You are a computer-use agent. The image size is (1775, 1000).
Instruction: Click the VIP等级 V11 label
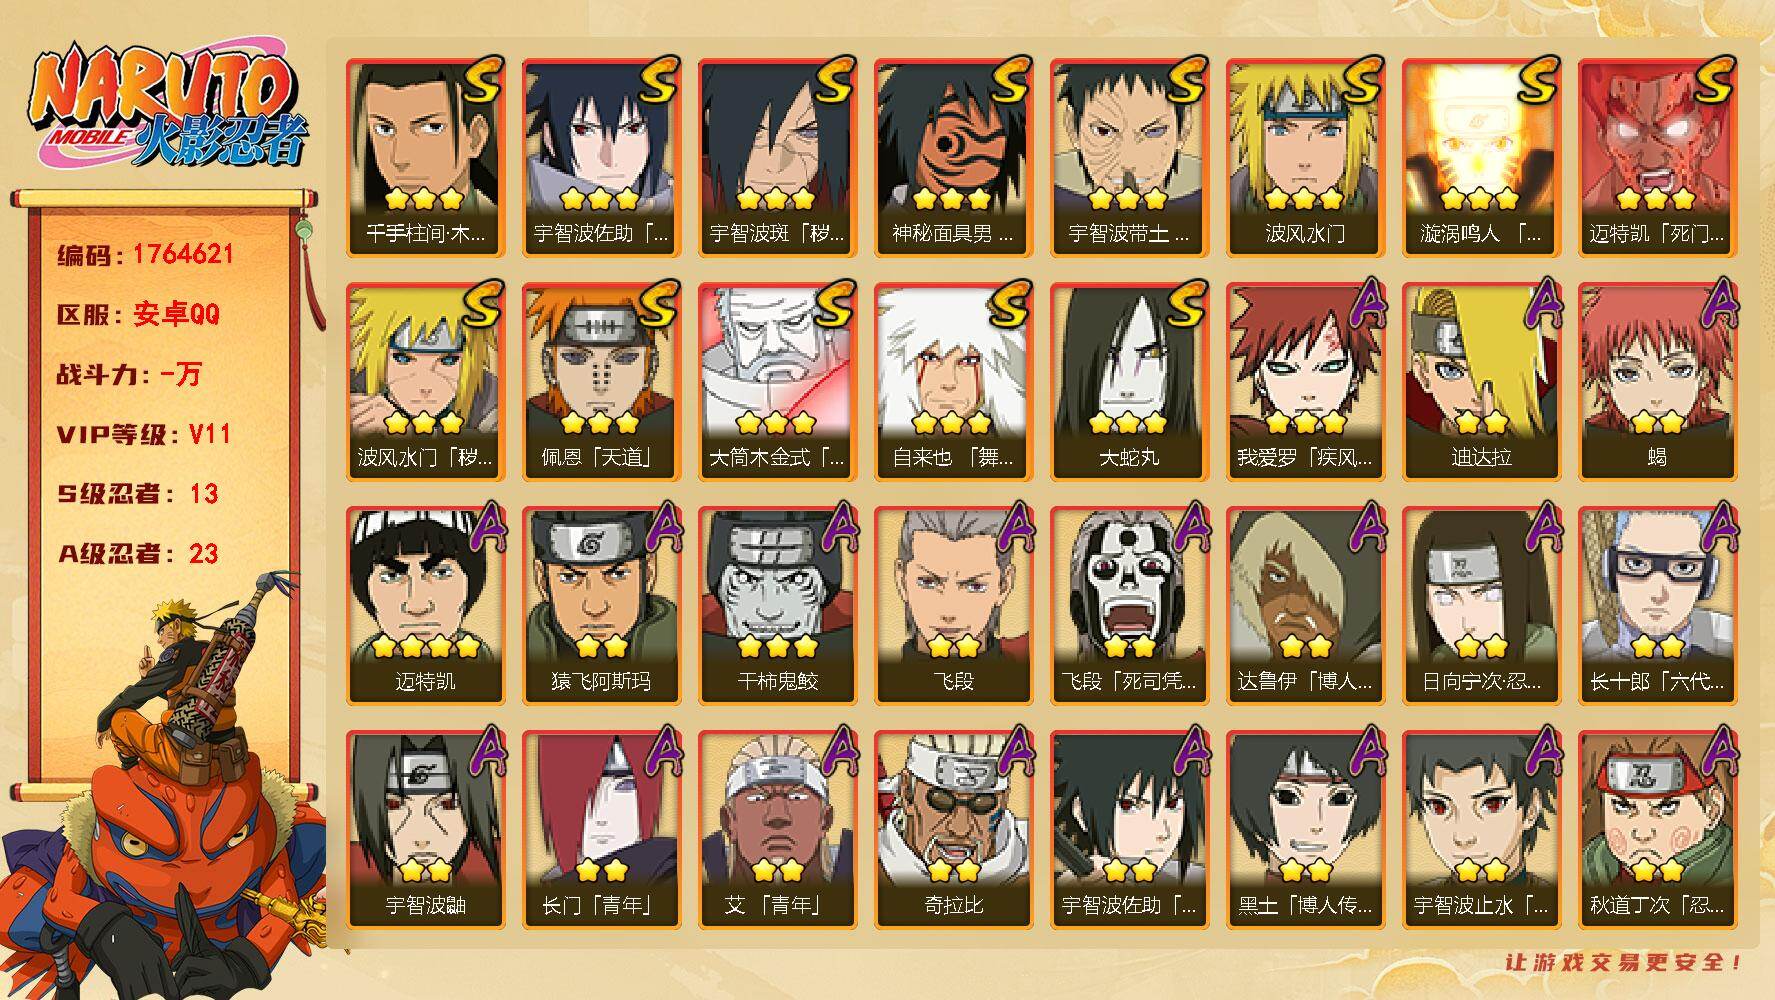pyautogui.click(x=144, y=434)
